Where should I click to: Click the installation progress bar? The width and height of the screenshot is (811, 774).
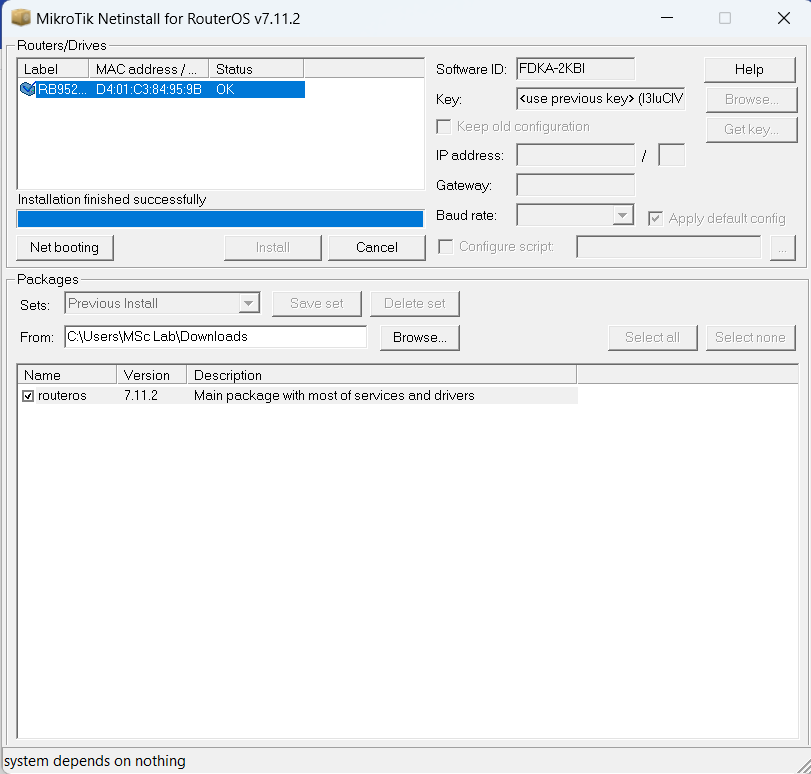click(220, 219)
